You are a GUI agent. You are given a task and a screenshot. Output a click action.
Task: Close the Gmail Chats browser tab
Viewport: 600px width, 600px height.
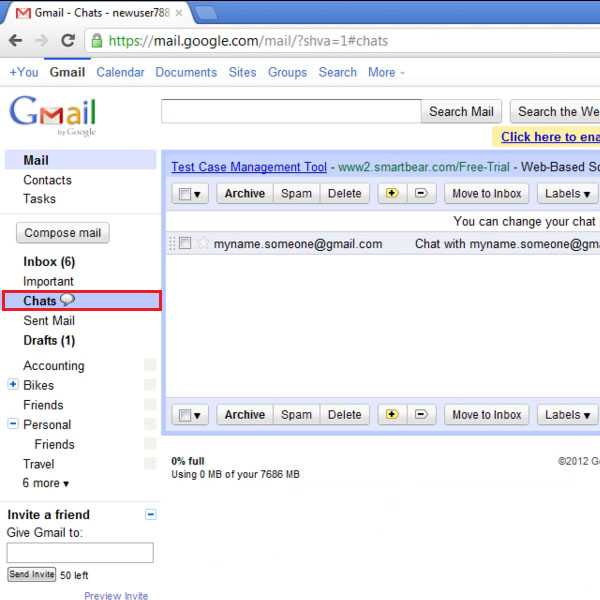[x=179, y=13]
